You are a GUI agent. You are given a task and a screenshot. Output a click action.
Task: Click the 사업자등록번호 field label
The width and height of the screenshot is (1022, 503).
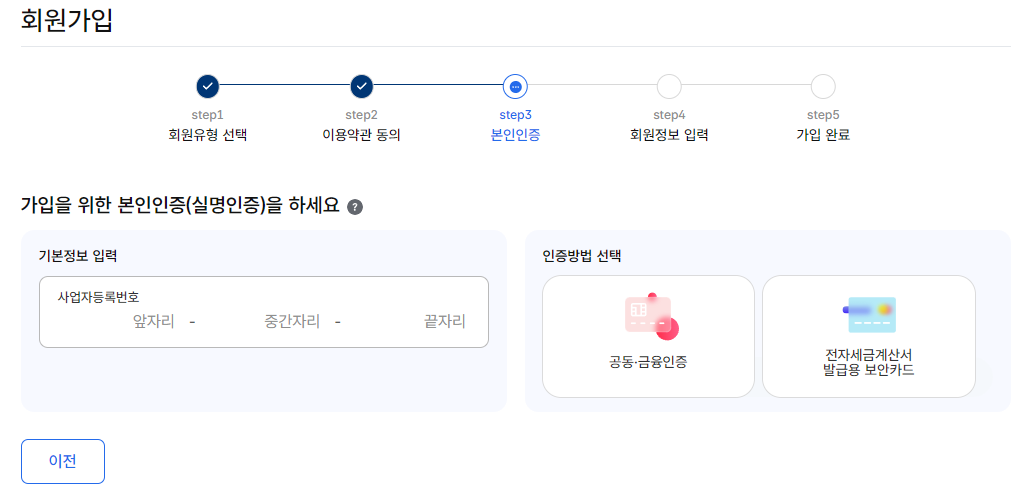[x=98, y=297]
